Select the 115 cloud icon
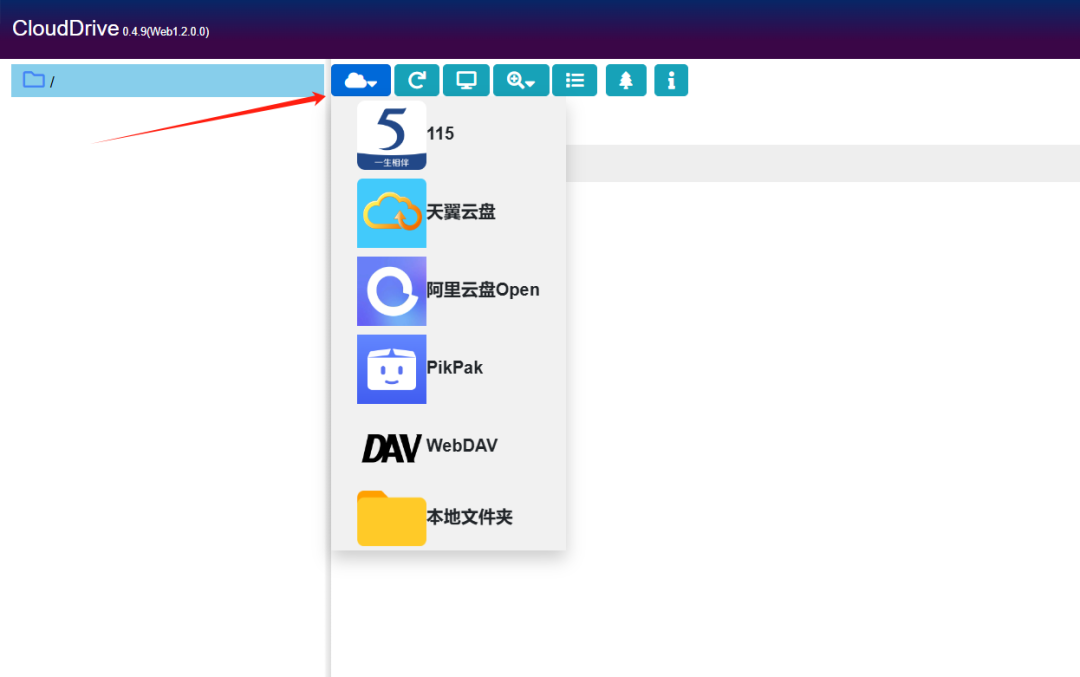Viewport: 1080px width, 677px height. (x=391, y=135)
